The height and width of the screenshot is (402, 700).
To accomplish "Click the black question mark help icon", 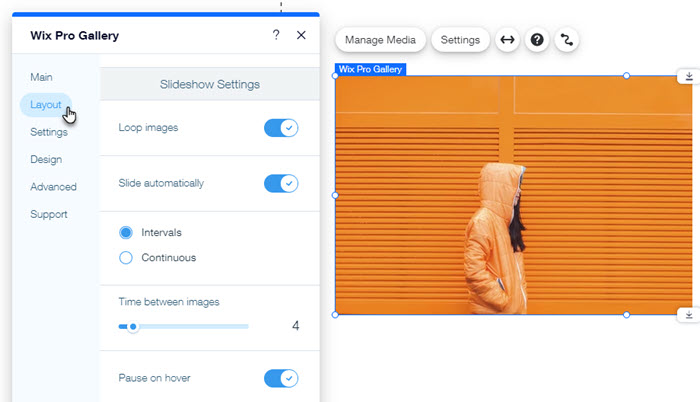I will pyautogui.click(x=537, y=40).
